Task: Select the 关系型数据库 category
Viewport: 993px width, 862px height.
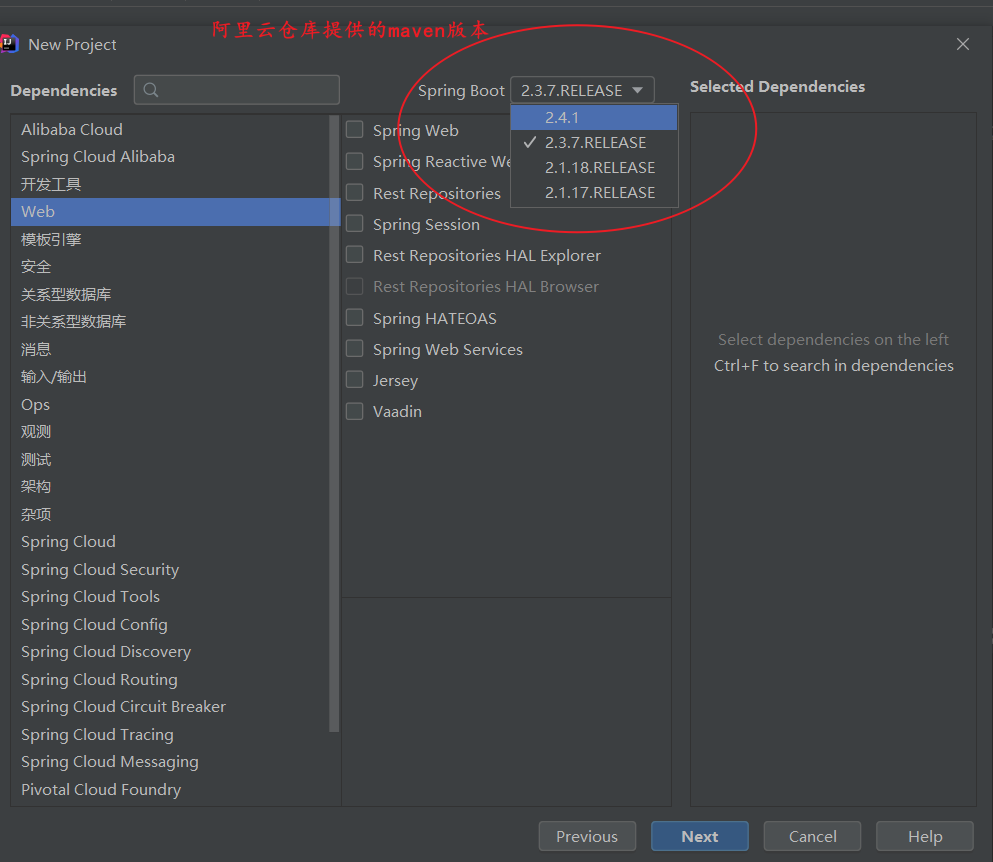Action: coord(170,295)
